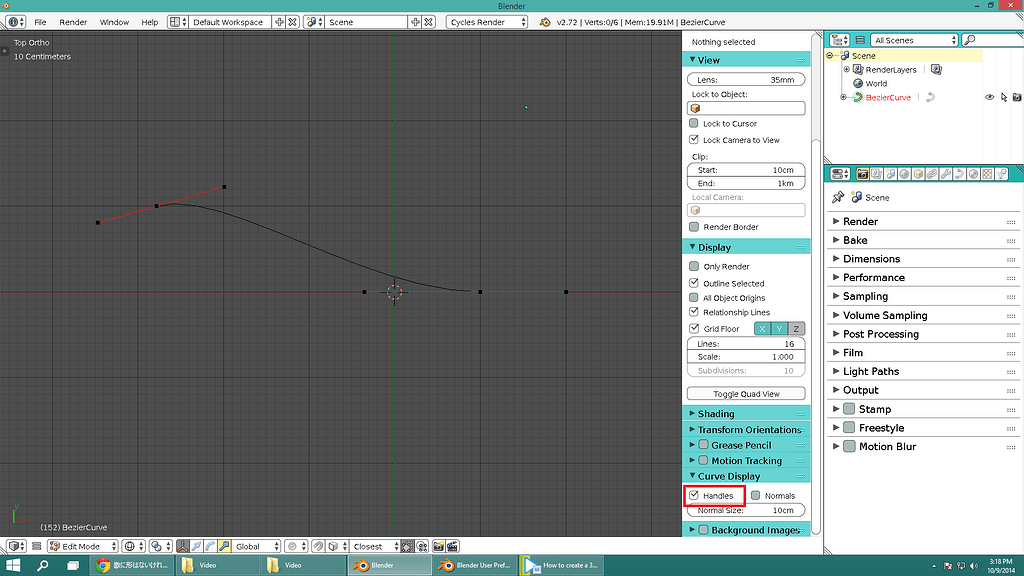This screenshot has width=1024, height=576.
Task: Uncheck Relationship Lines option
Action: click(x=694, y=312)
